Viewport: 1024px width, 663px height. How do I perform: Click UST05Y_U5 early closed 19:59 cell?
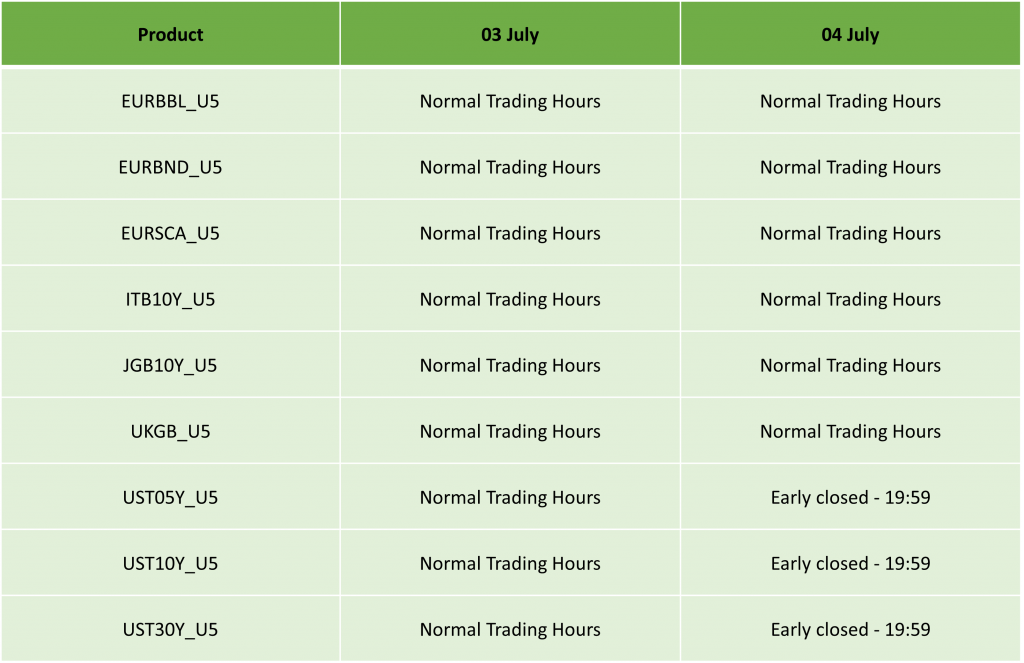coord(850,497)
